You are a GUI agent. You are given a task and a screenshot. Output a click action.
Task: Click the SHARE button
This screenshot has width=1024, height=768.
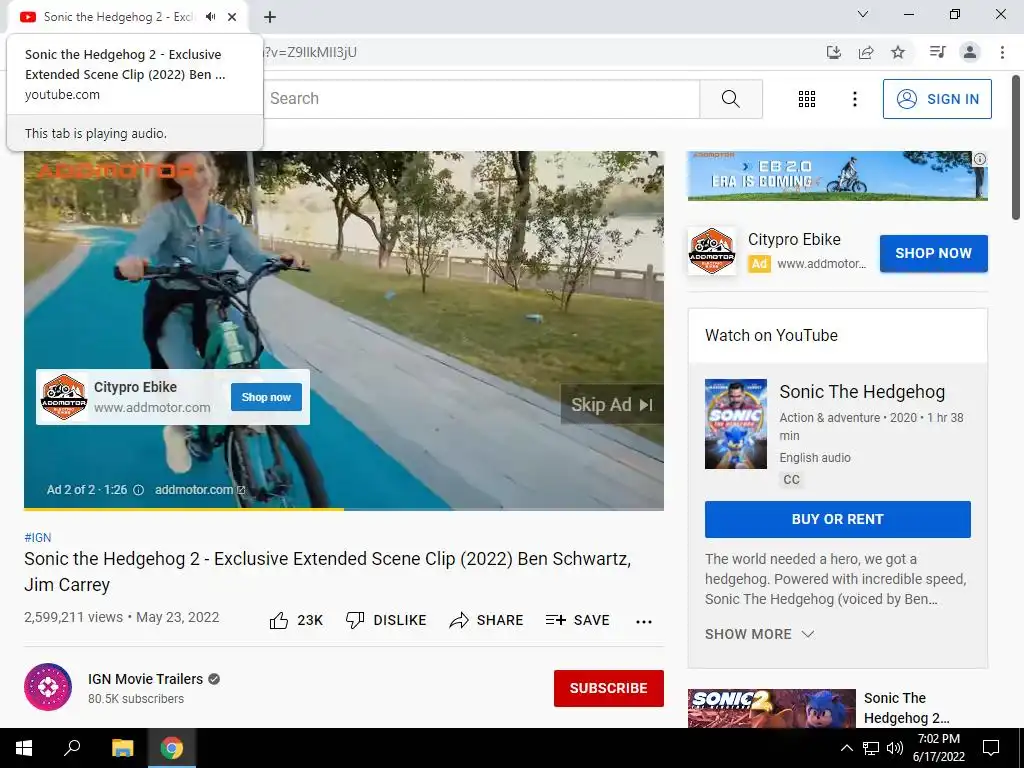click(x=487, y=620)
